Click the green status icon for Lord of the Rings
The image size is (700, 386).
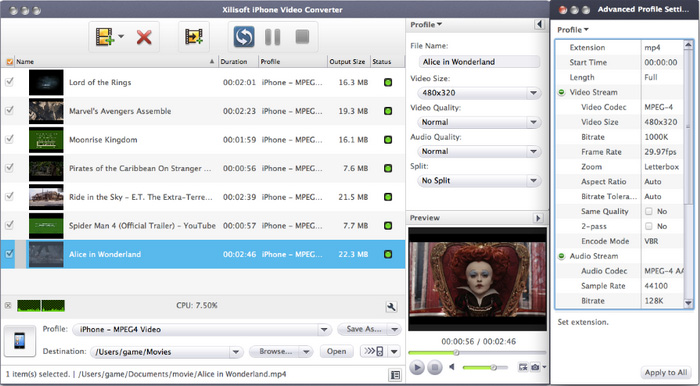click(x=388, y=83)
